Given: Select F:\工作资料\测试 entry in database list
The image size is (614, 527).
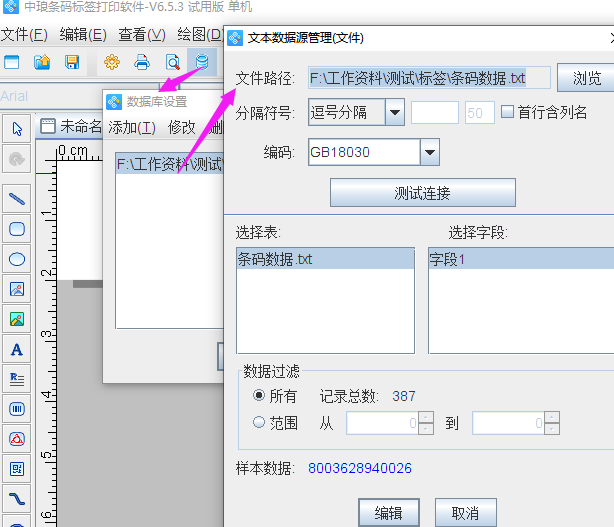Looking at the screenshot, I should 170,164.
